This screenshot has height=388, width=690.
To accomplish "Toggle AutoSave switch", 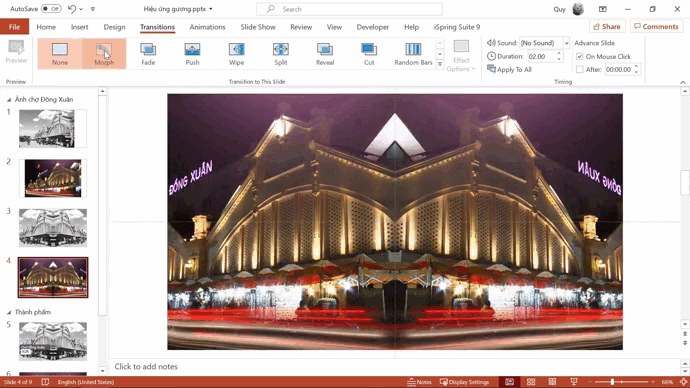I will 51,9.
